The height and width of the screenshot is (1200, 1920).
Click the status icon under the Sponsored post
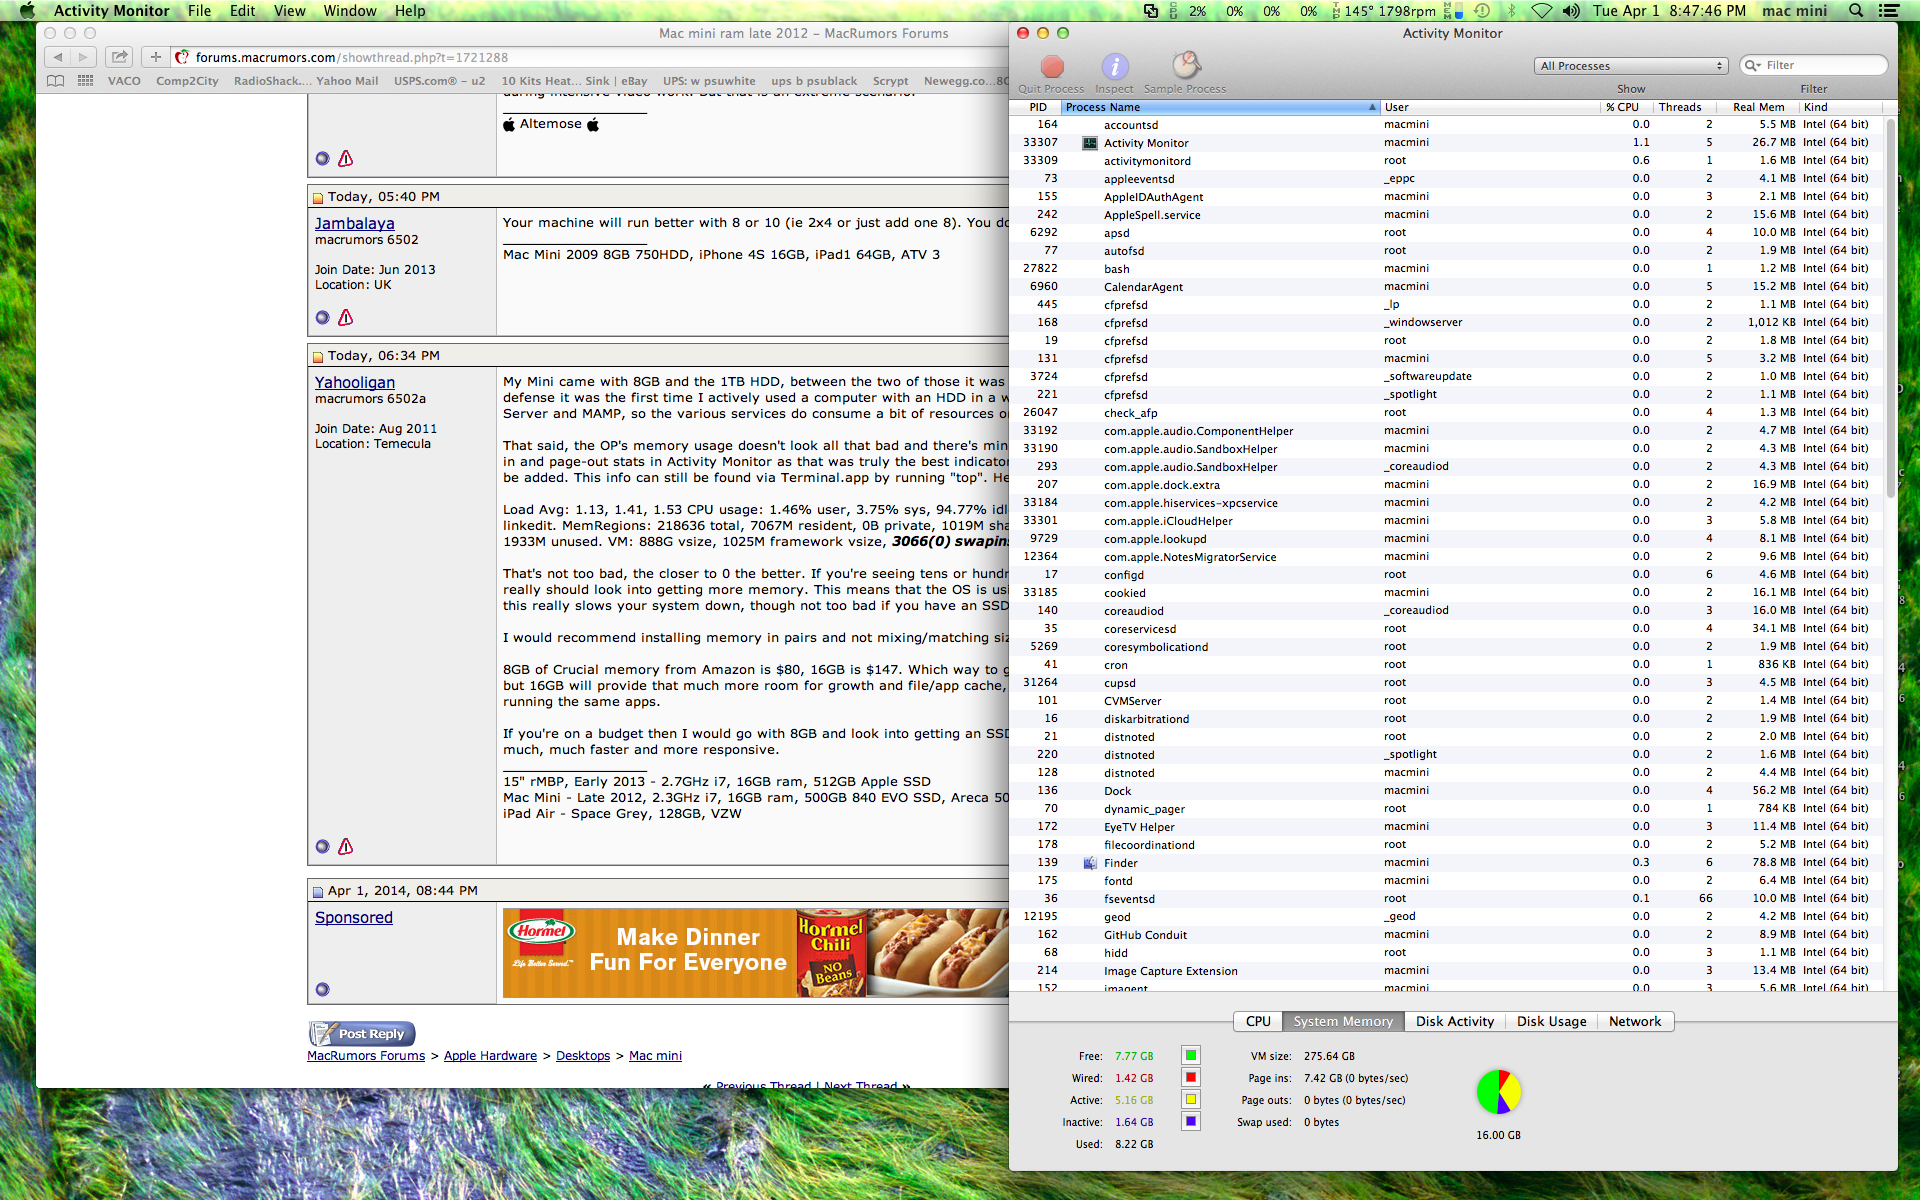(322, 989)
